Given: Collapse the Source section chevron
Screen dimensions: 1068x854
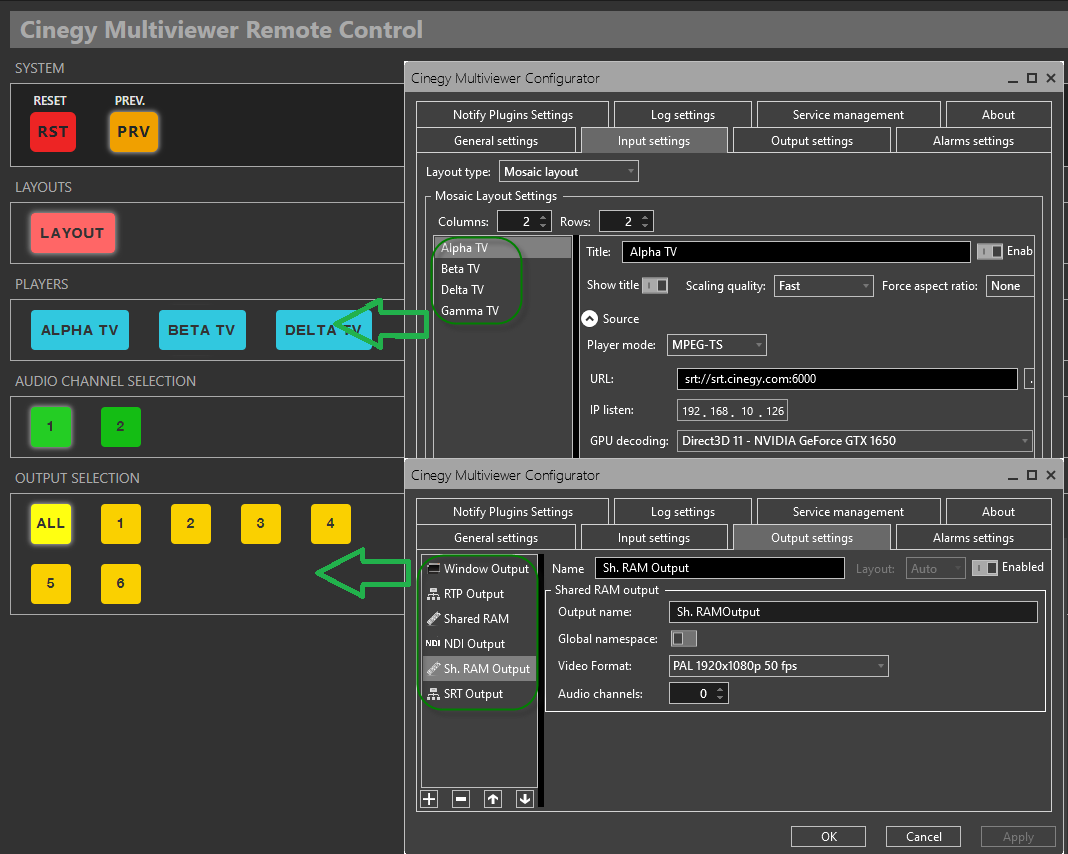Looking at the screenshot, I should 588,319.
